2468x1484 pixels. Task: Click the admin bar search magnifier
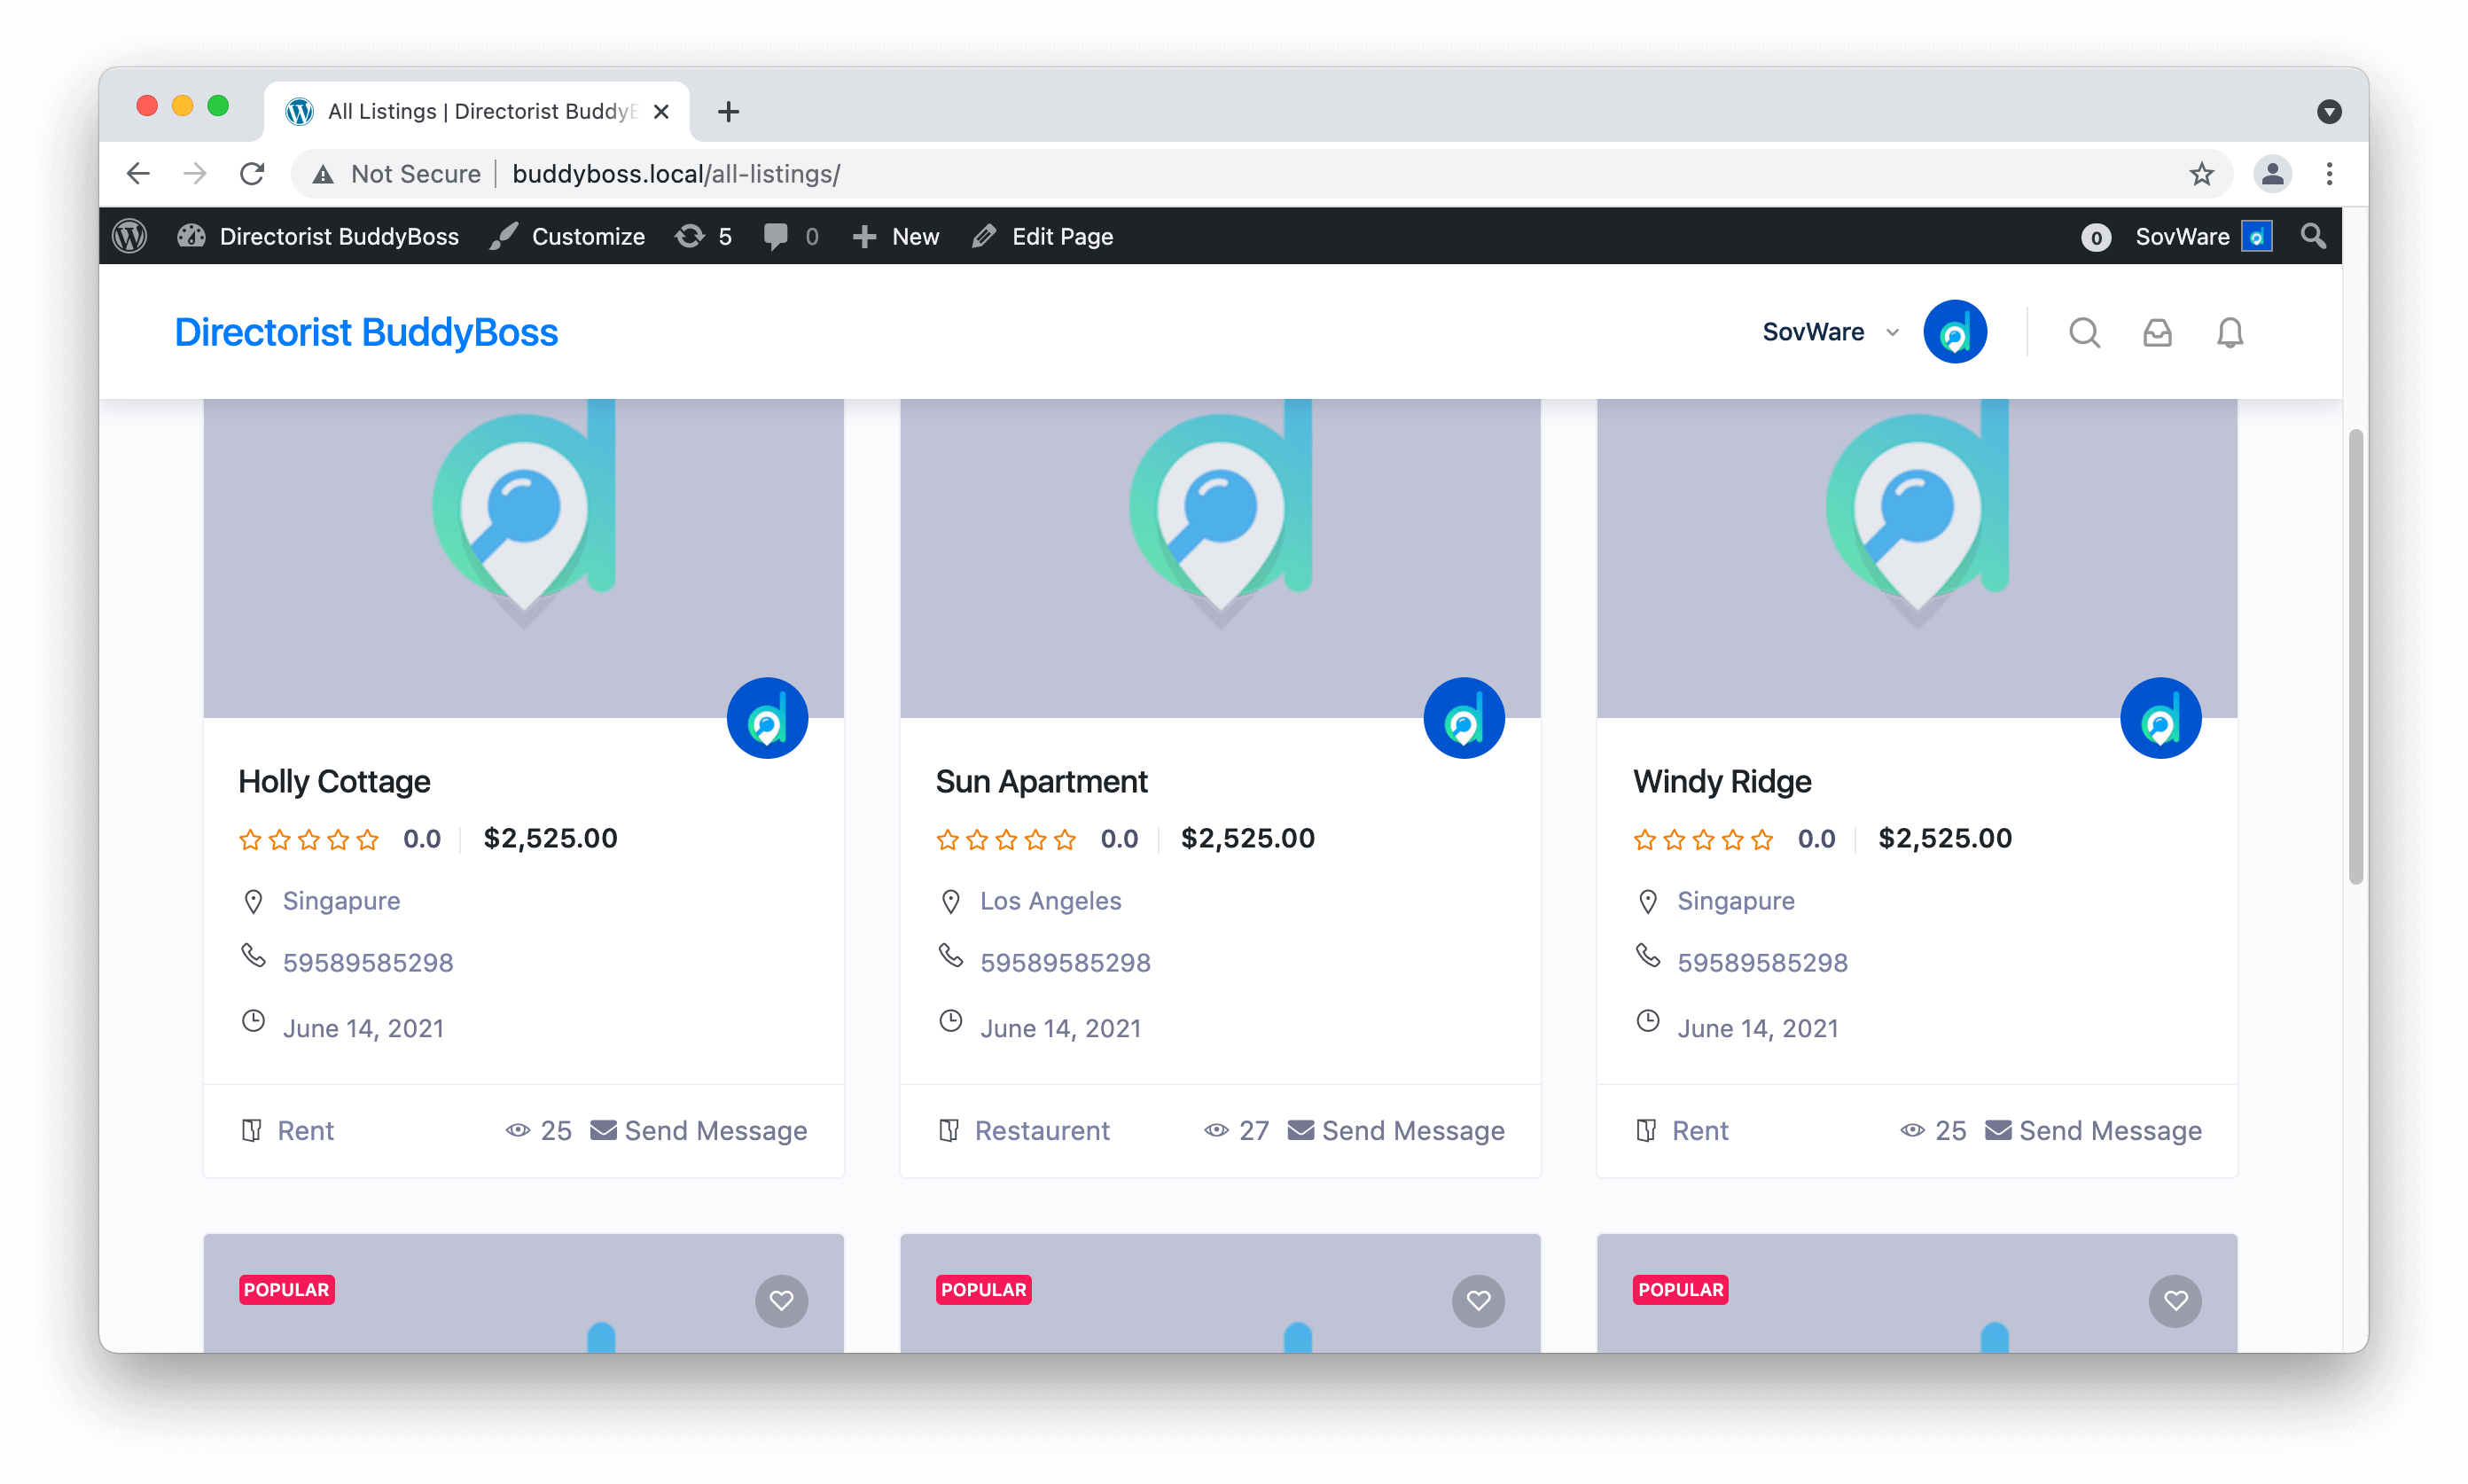[x=2313, y=236]
